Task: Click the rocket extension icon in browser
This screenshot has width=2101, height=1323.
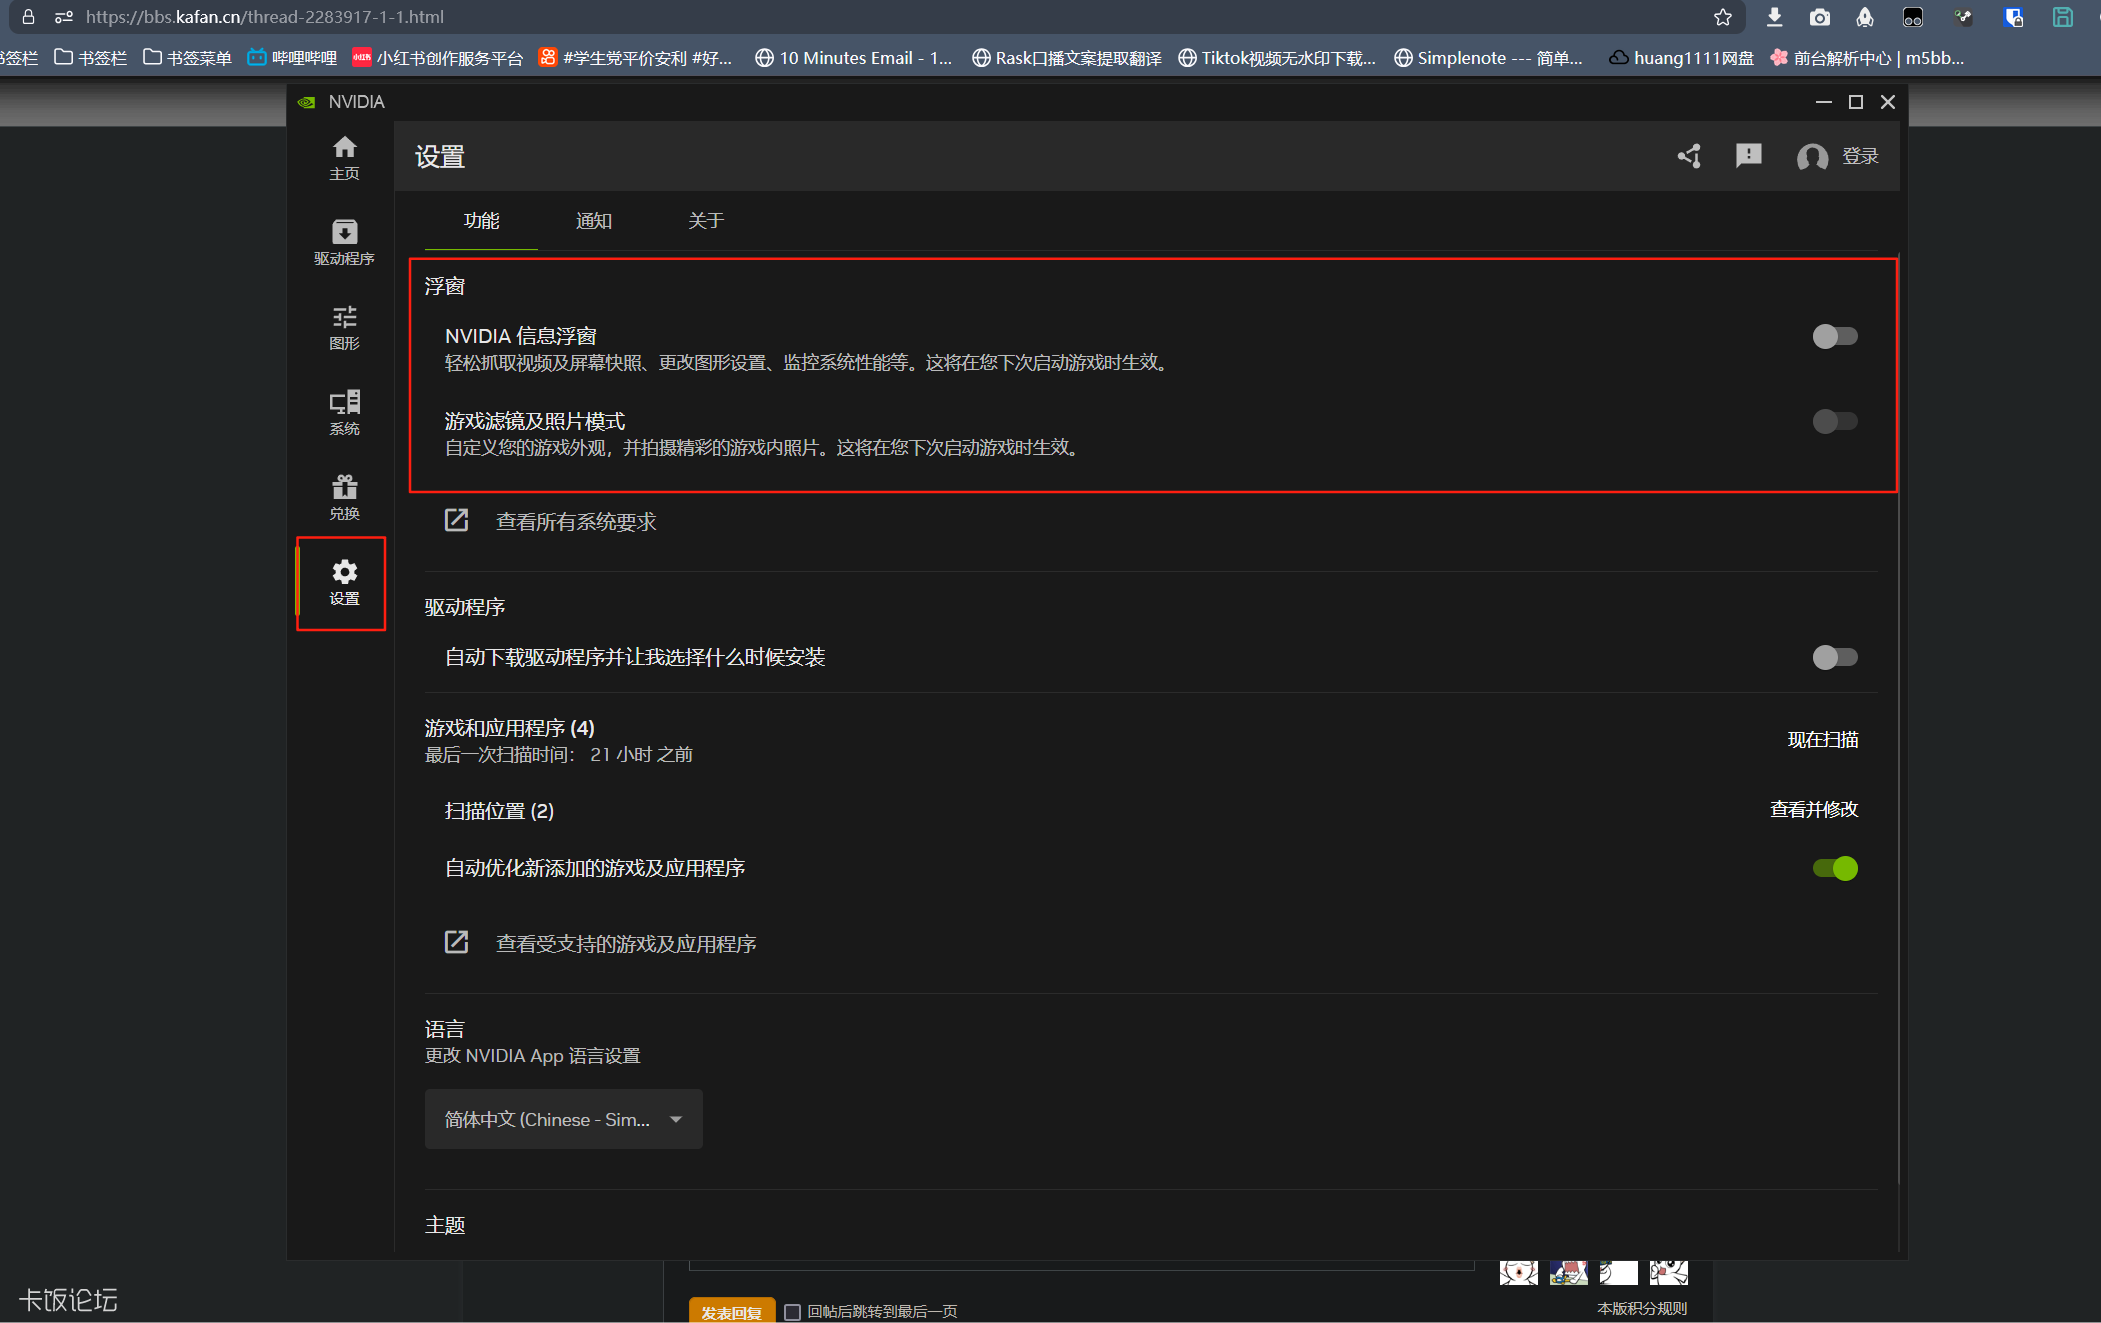Action: click(1865, 17)
